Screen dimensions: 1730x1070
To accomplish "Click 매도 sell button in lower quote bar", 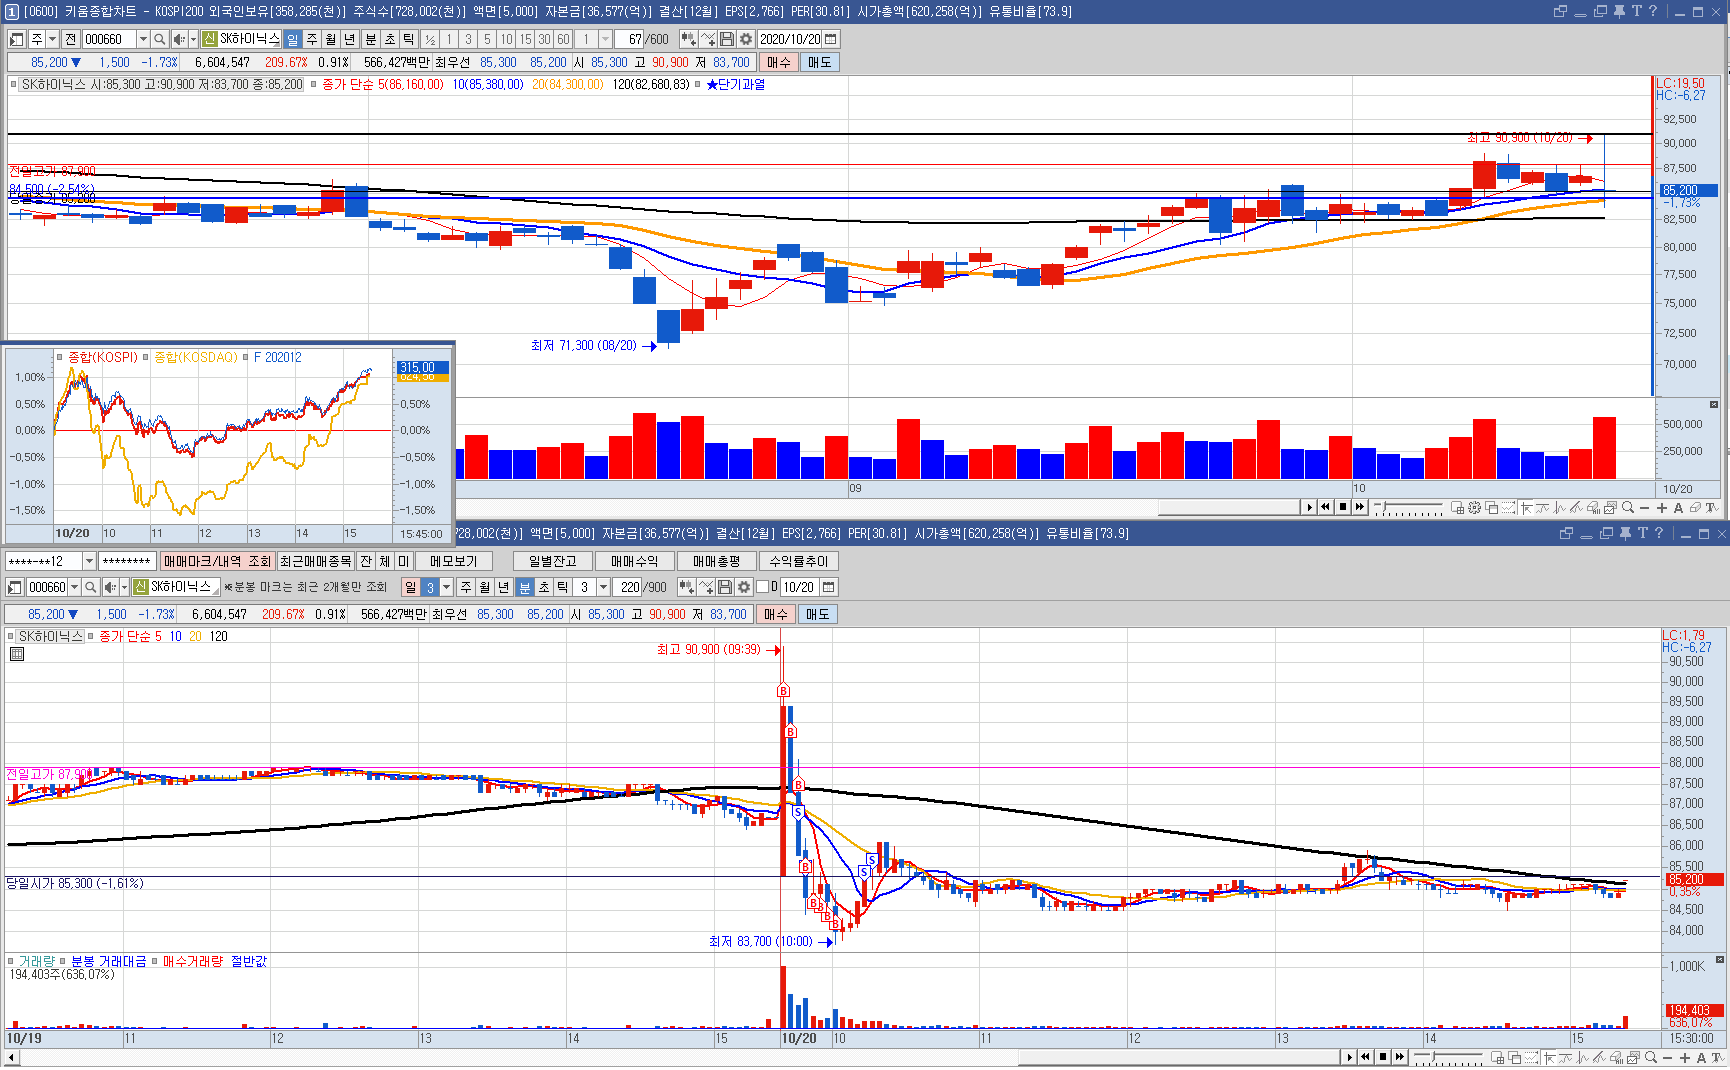I will click(x=817, y=614).
